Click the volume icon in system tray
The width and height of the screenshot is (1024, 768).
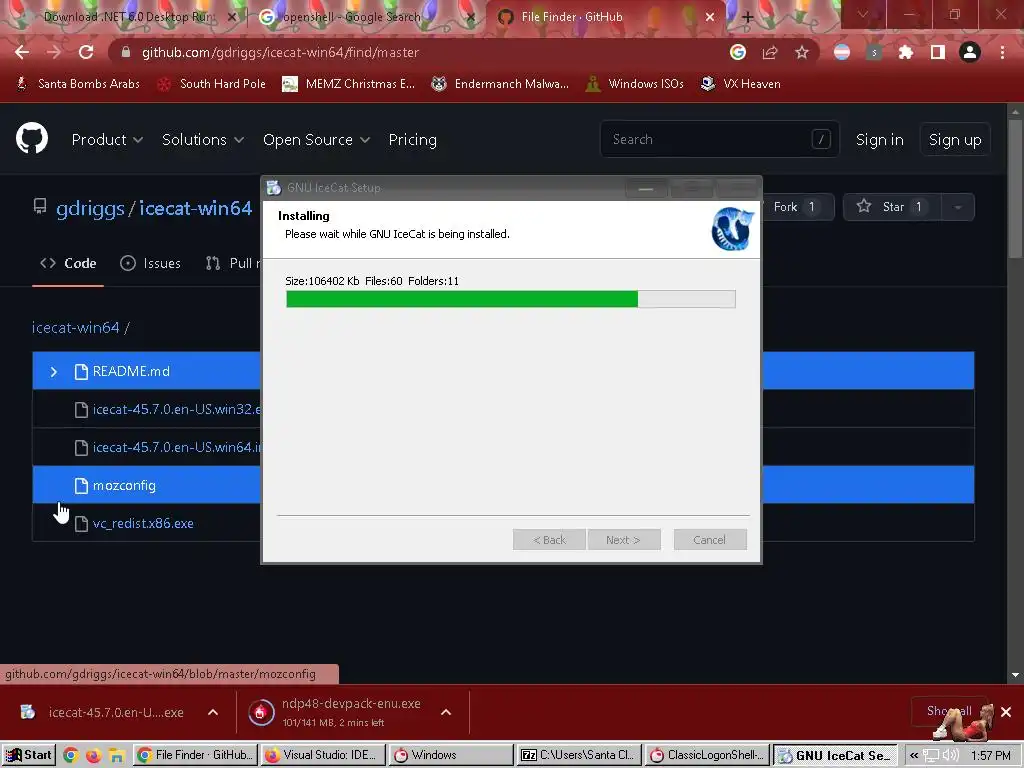pos(952,756)
